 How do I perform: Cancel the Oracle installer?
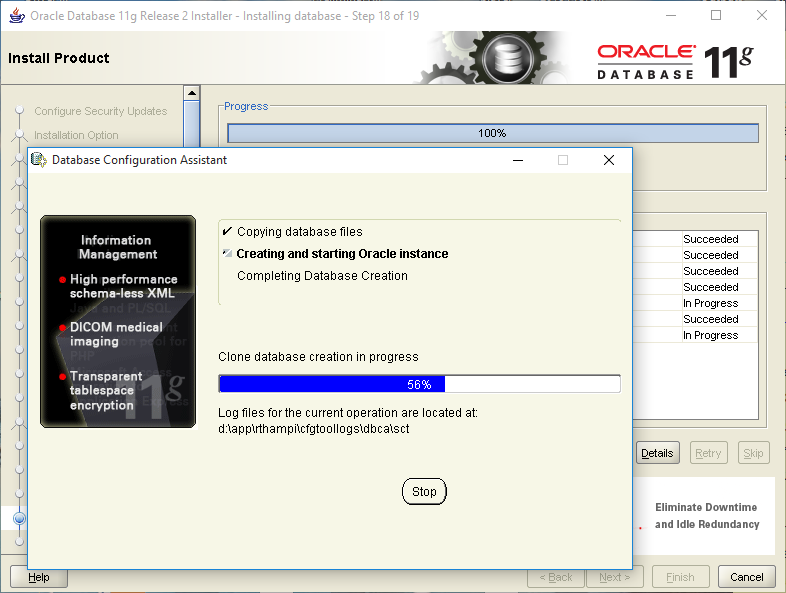click(x=746, y=577)
